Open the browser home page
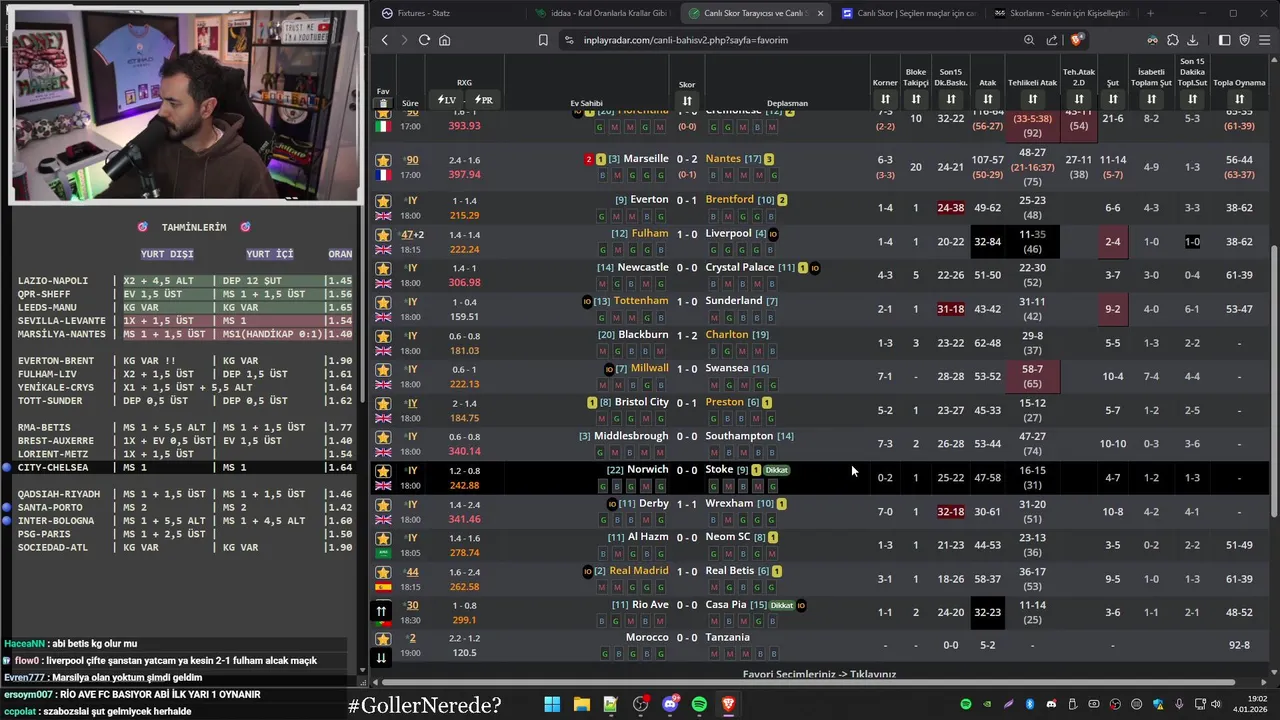 [444, 40]
